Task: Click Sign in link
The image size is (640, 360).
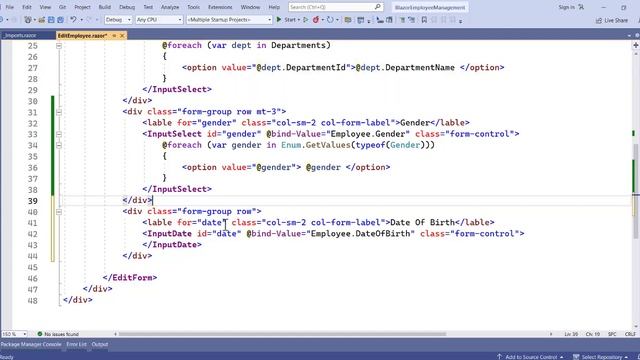Action: (x=567, y=7)
